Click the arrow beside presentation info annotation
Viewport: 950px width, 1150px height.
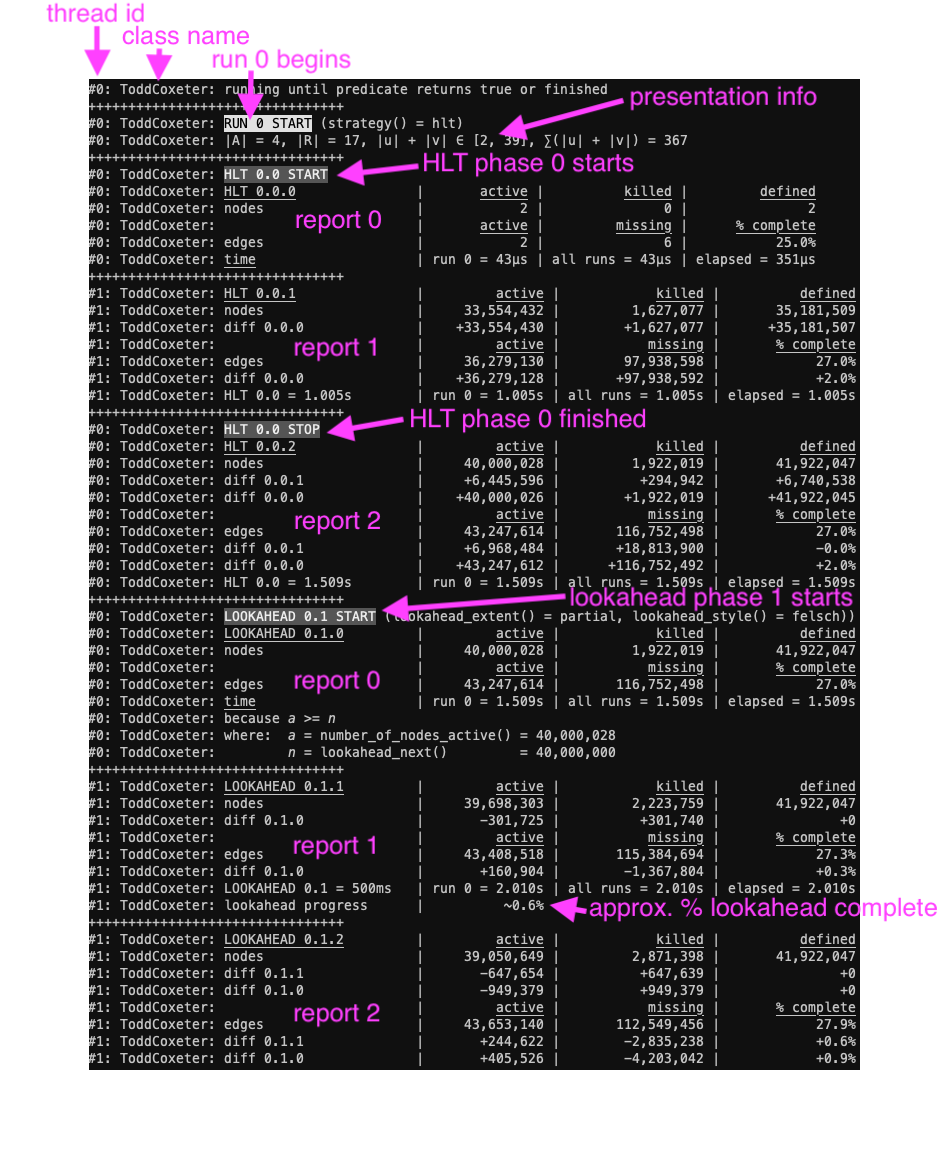(x=560, y=114)
